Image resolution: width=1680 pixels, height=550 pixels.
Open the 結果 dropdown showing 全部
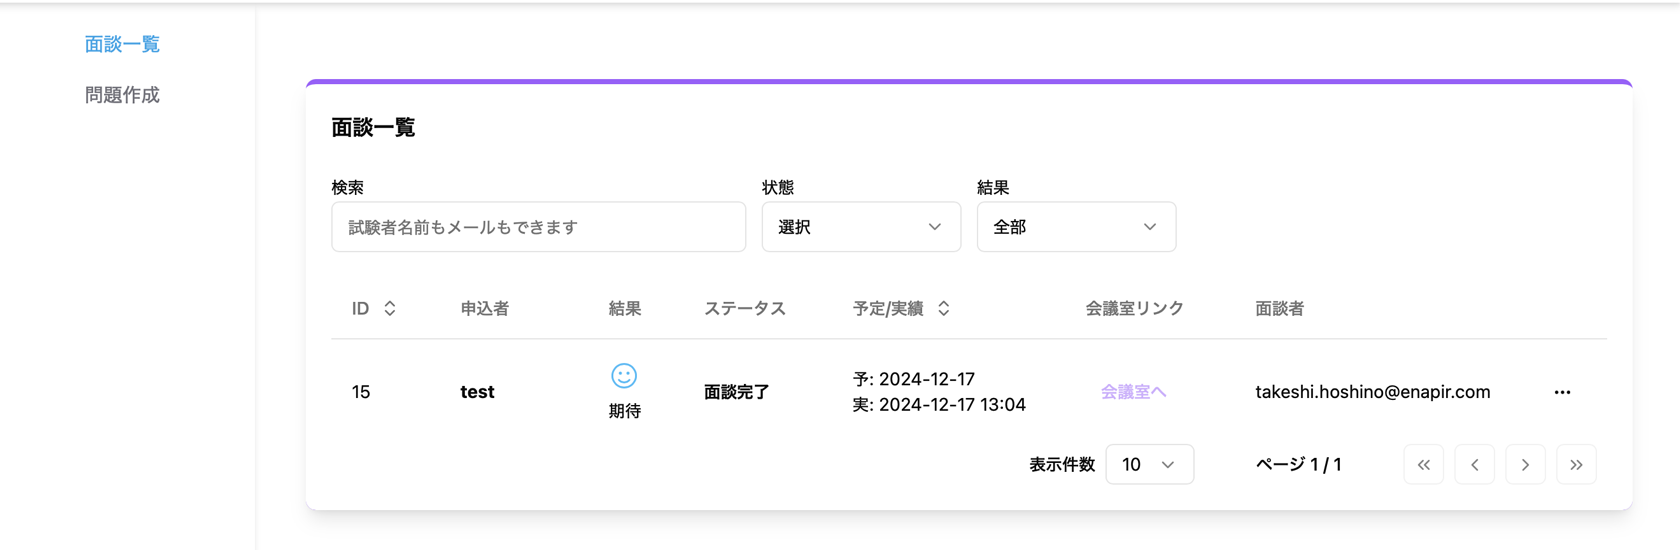coord(1076,227)
